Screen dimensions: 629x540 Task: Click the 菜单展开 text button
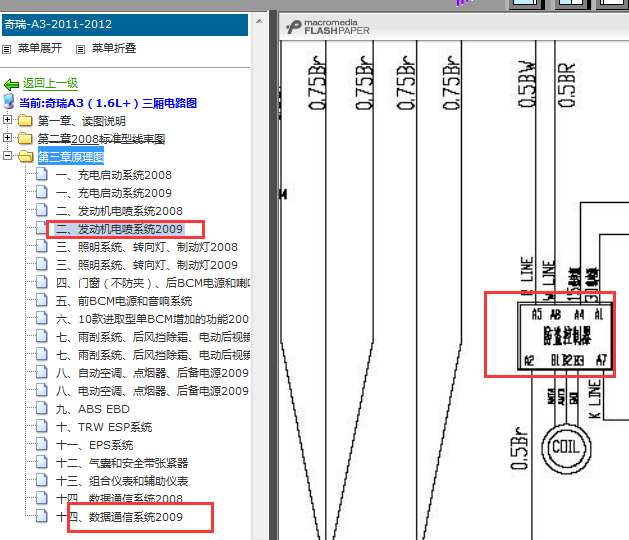(x=40, y=49)
